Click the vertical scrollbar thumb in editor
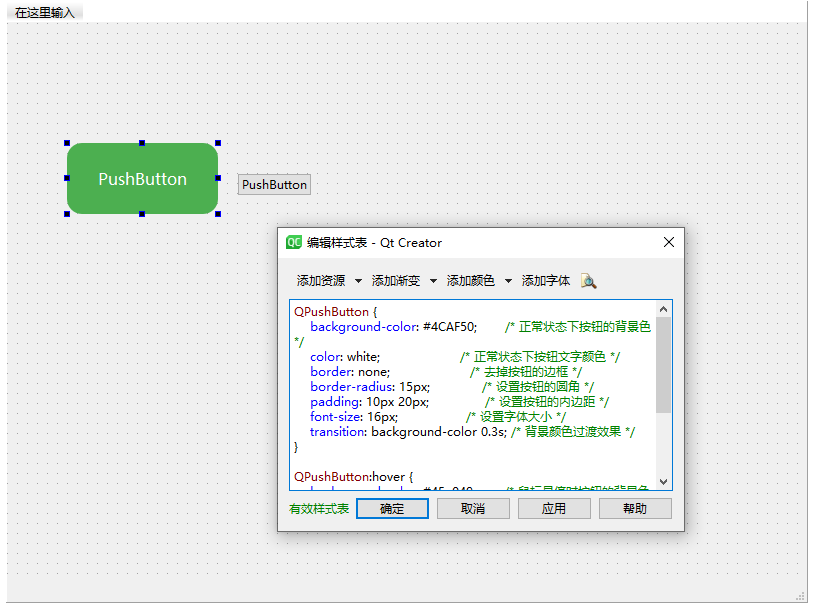This screenshot has width=816, height=609. (x=663, y=365)
